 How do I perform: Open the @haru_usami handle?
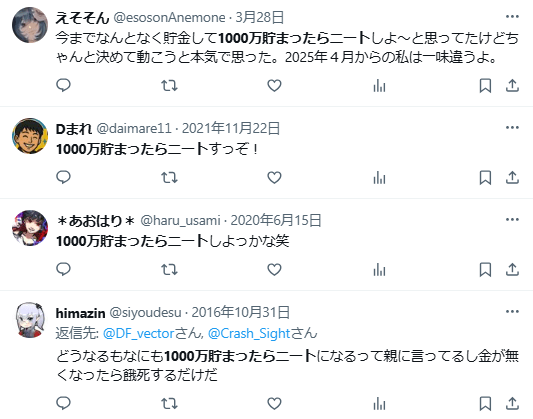point(180,221)
